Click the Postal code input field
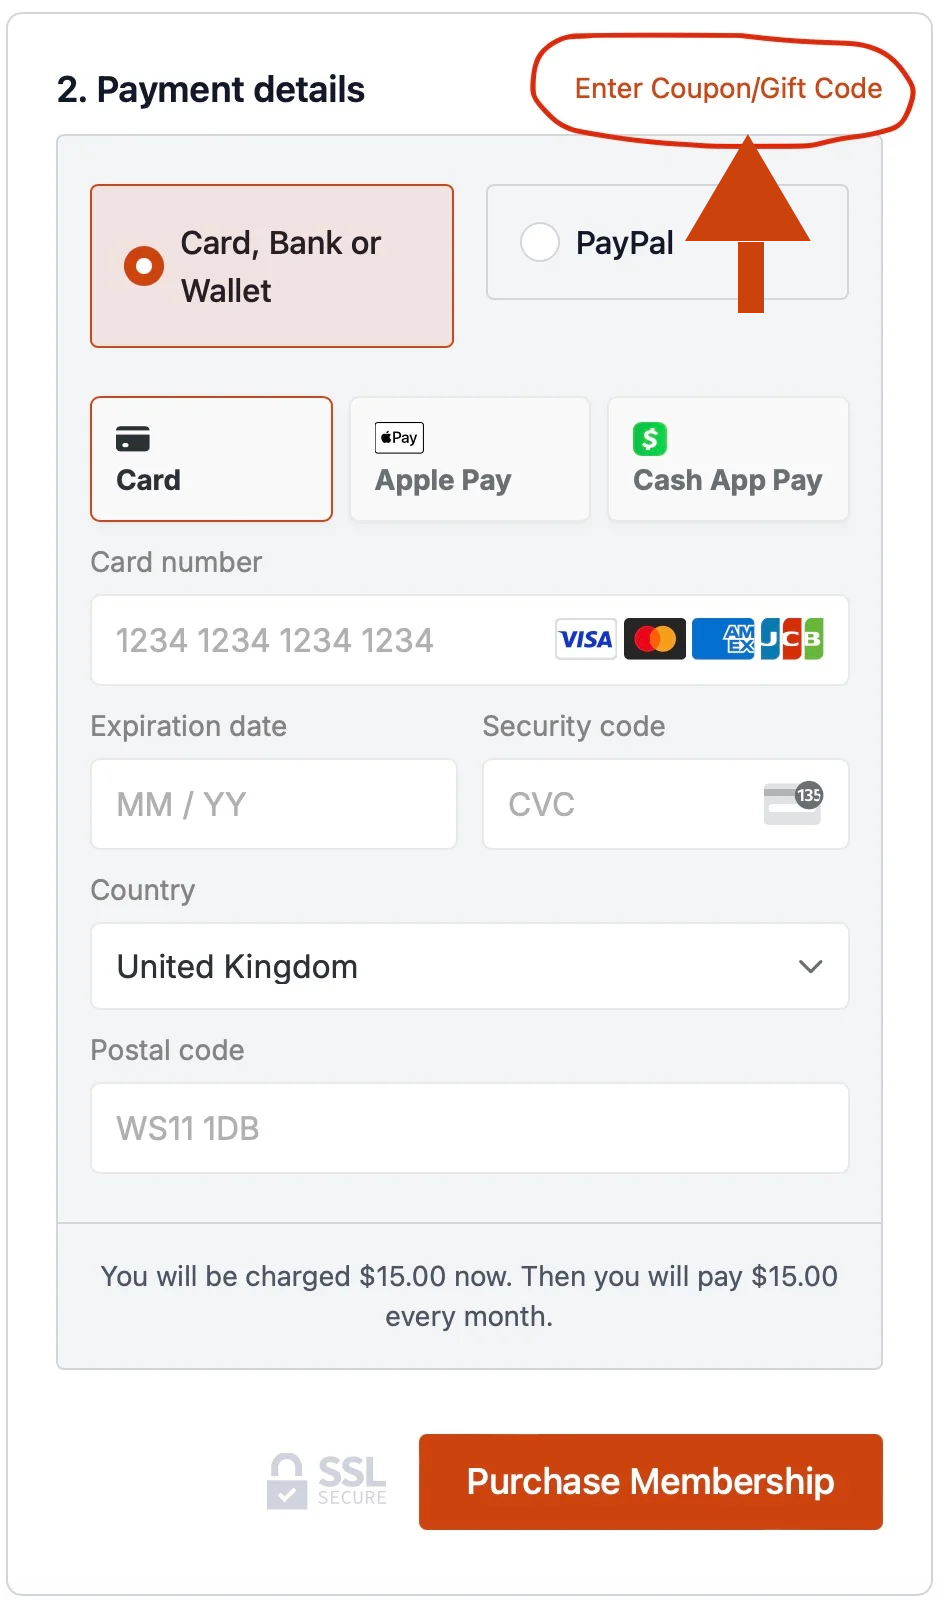Screen dimensions: 944x1600 pyautogui.click(x=469, y=1128)
